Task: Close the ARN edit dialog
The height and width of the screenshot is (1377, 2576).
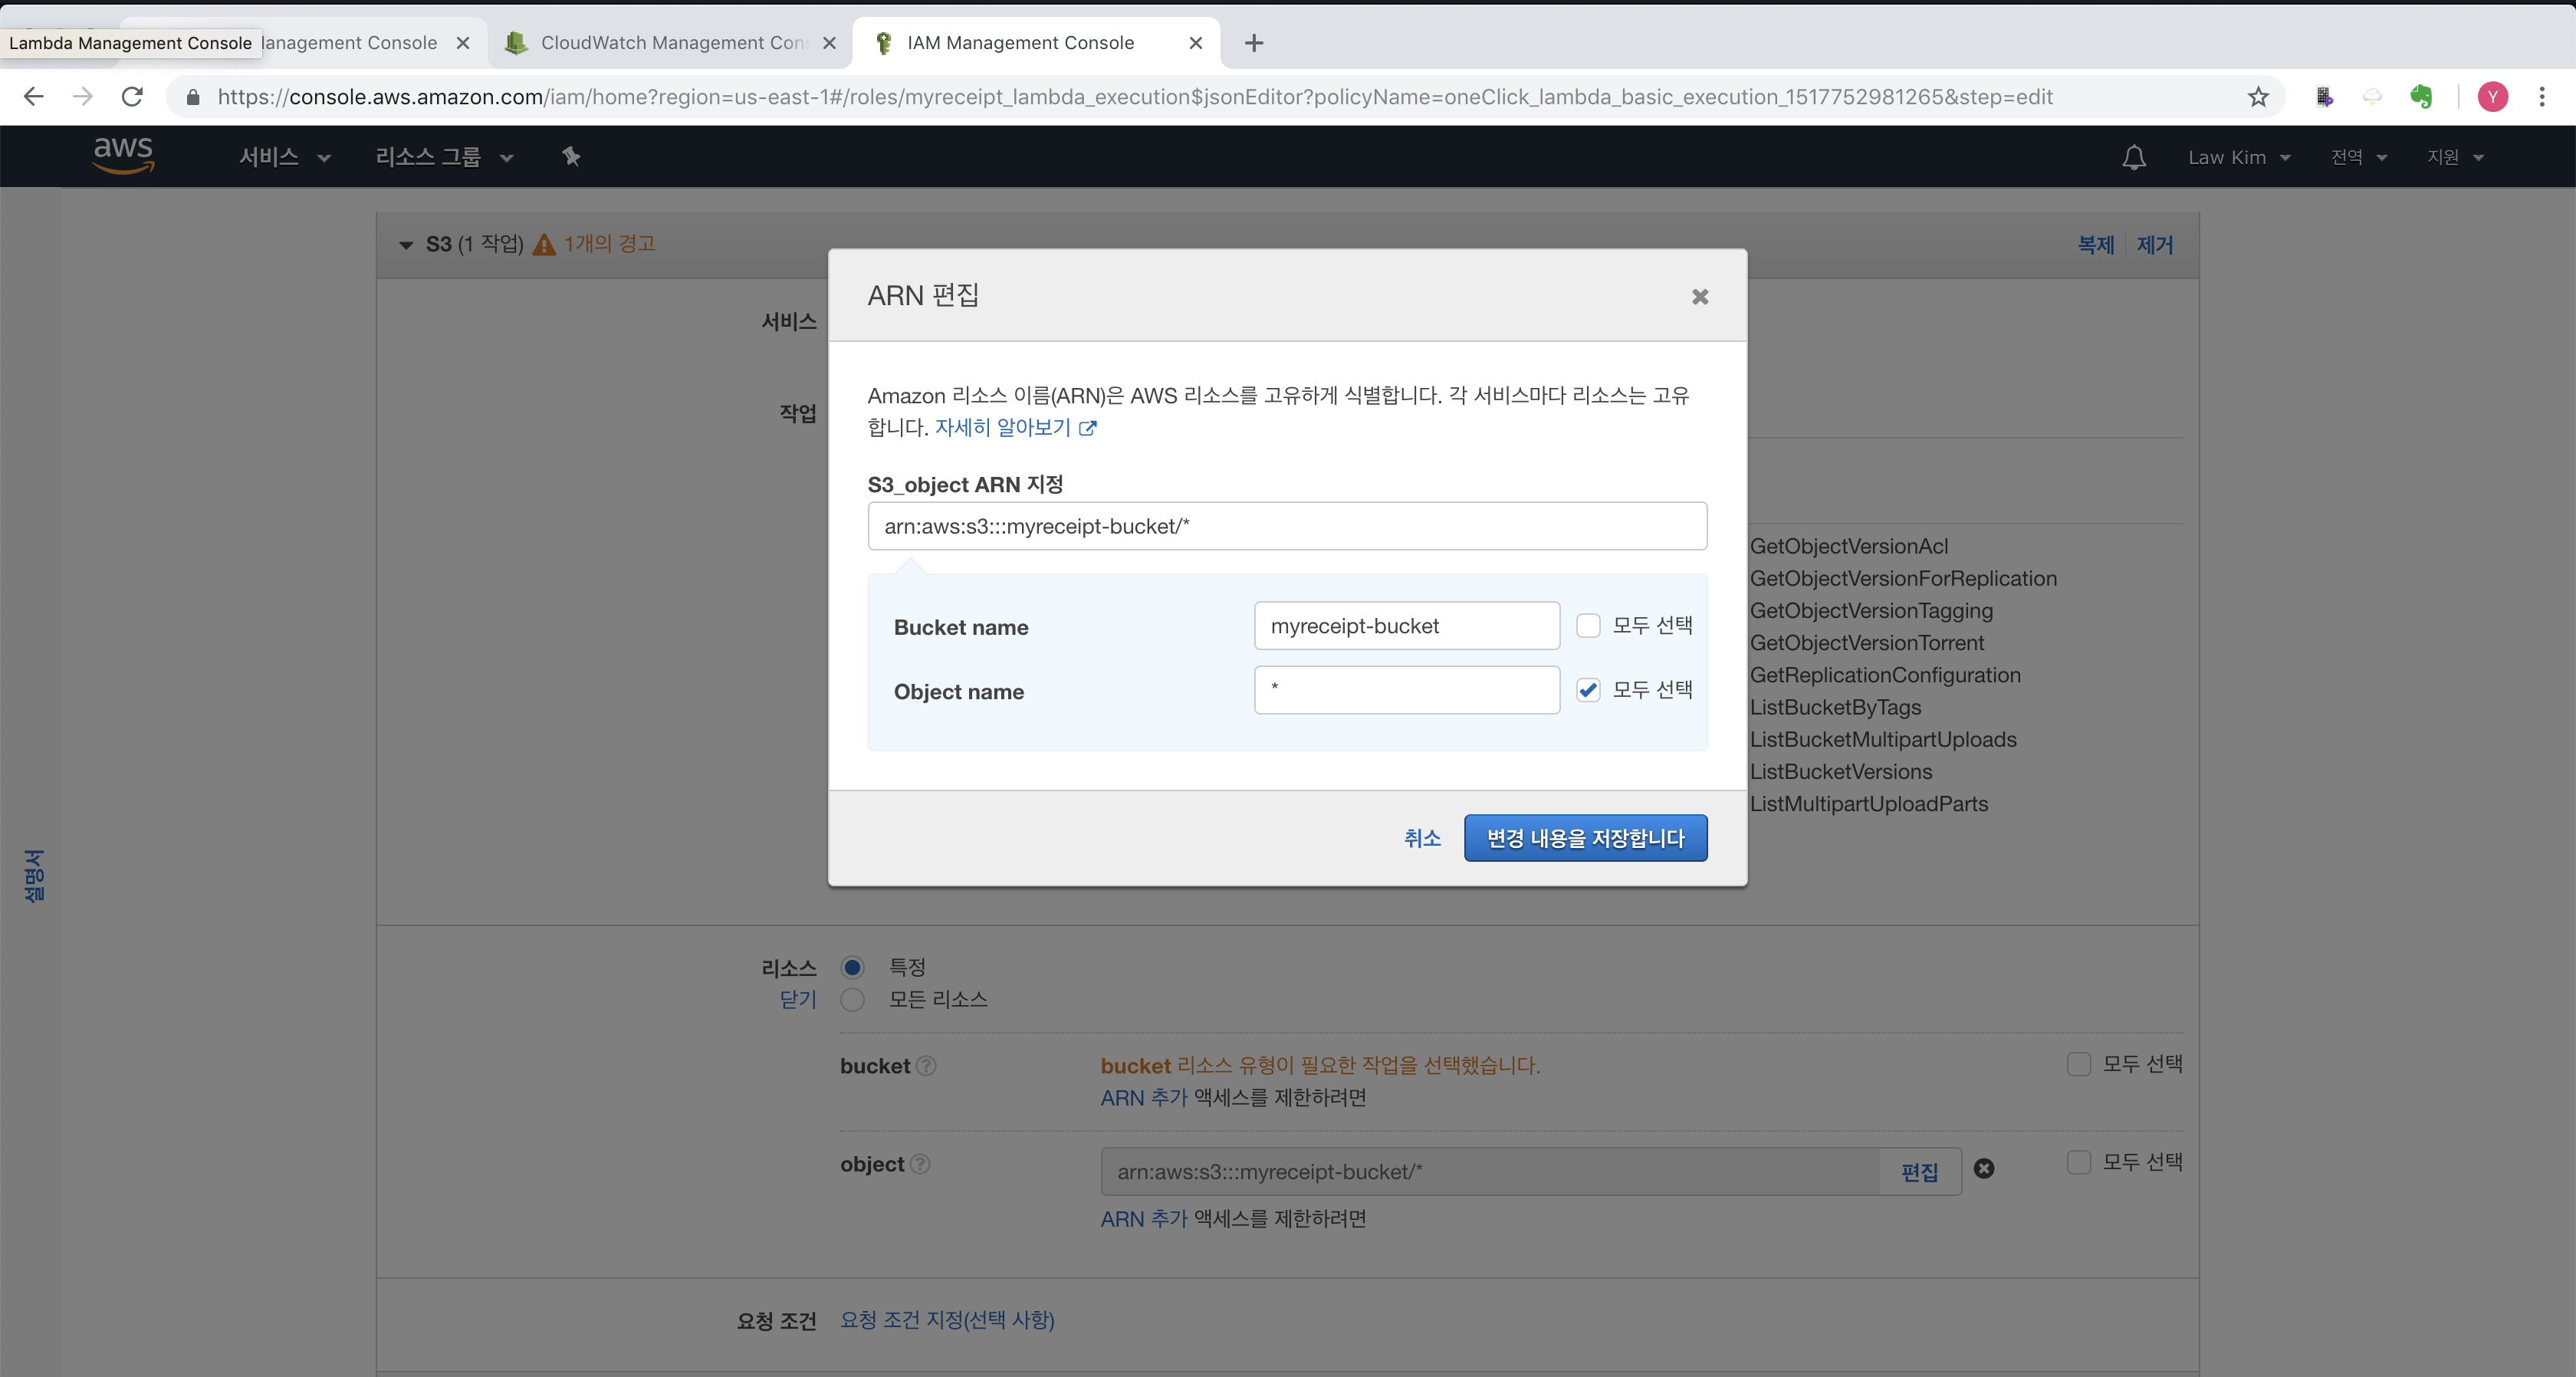Action: click(1699, 297)
